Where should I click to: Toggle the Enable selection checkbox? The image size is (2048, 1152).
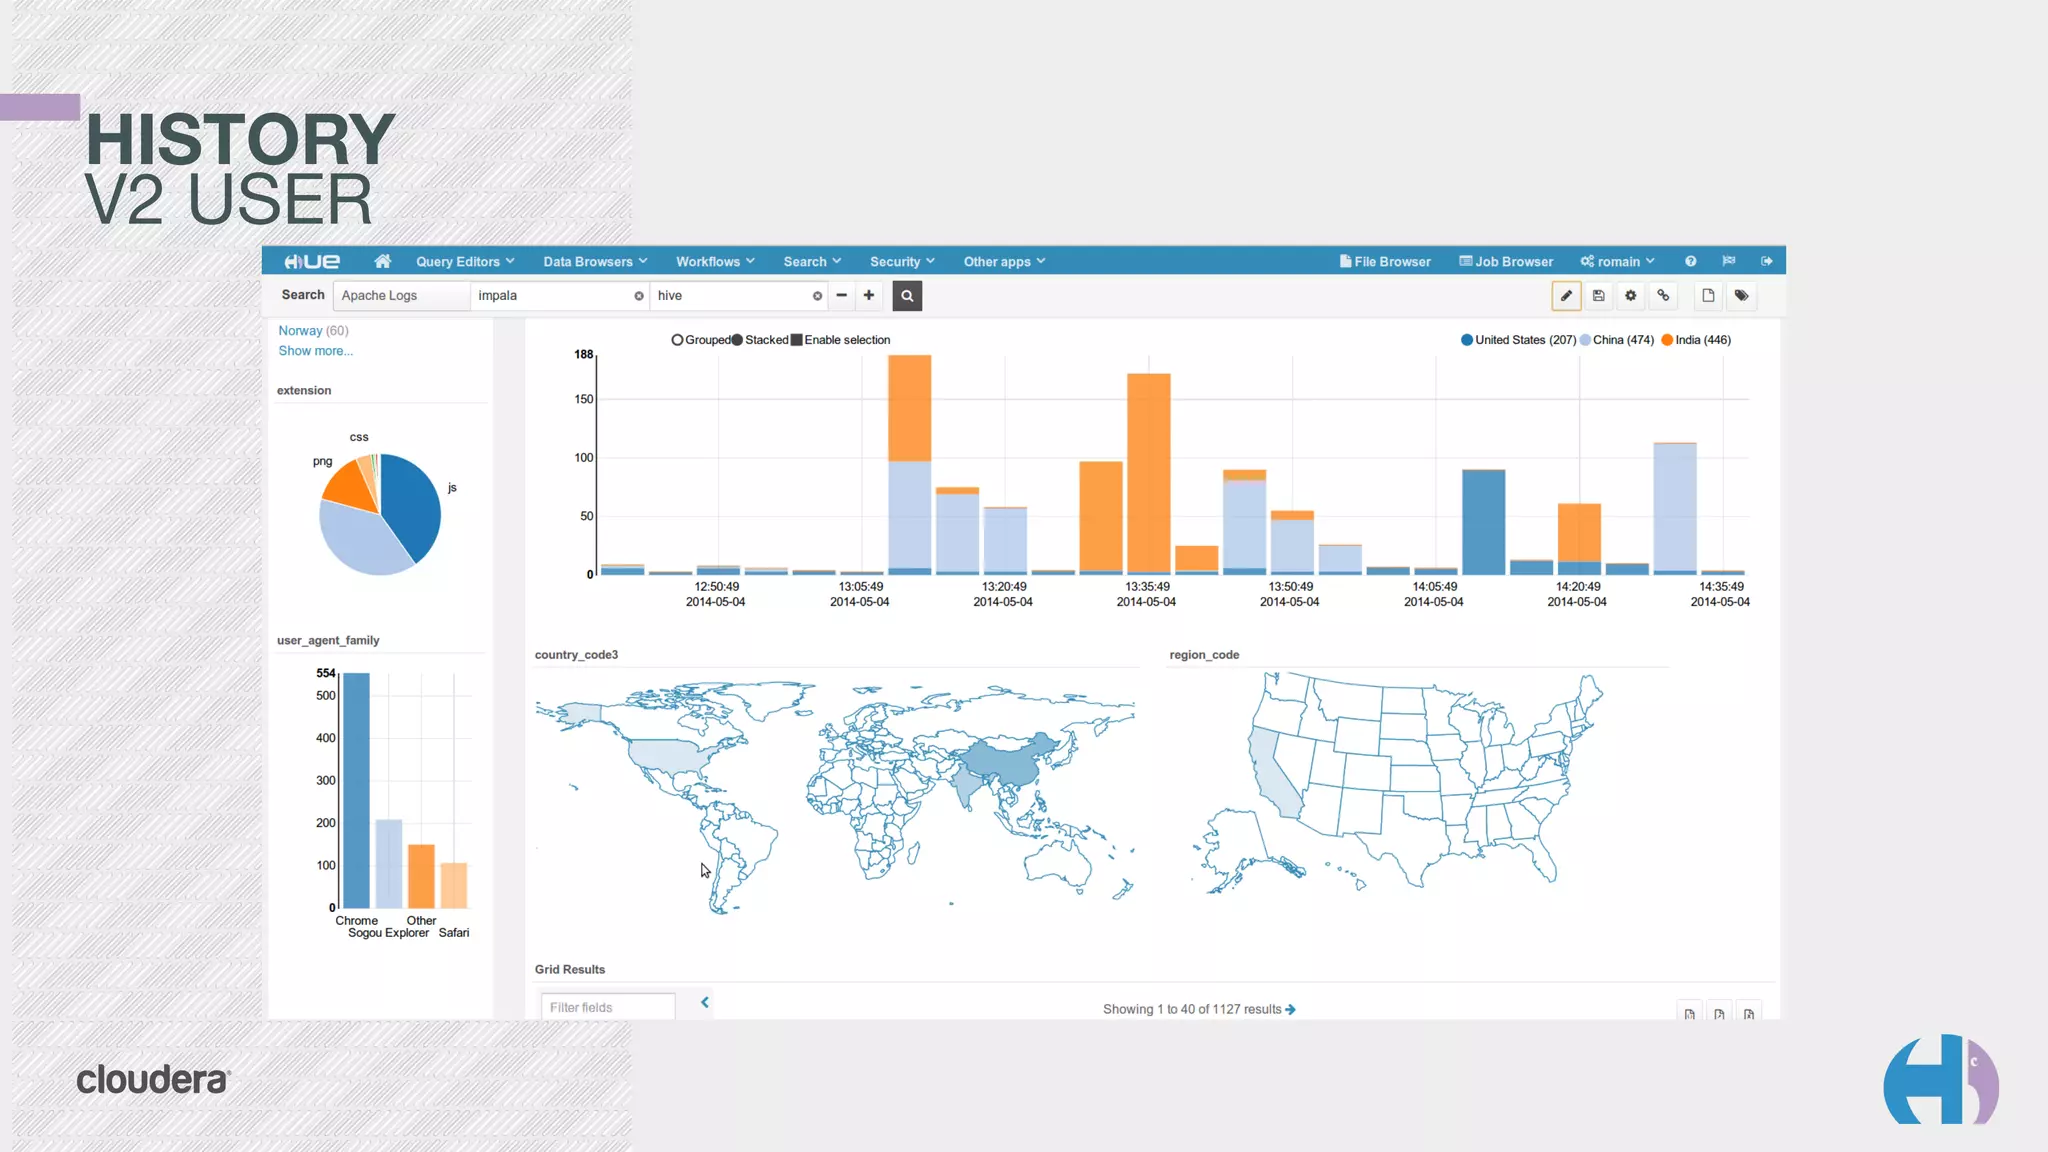tap(797, 340)
